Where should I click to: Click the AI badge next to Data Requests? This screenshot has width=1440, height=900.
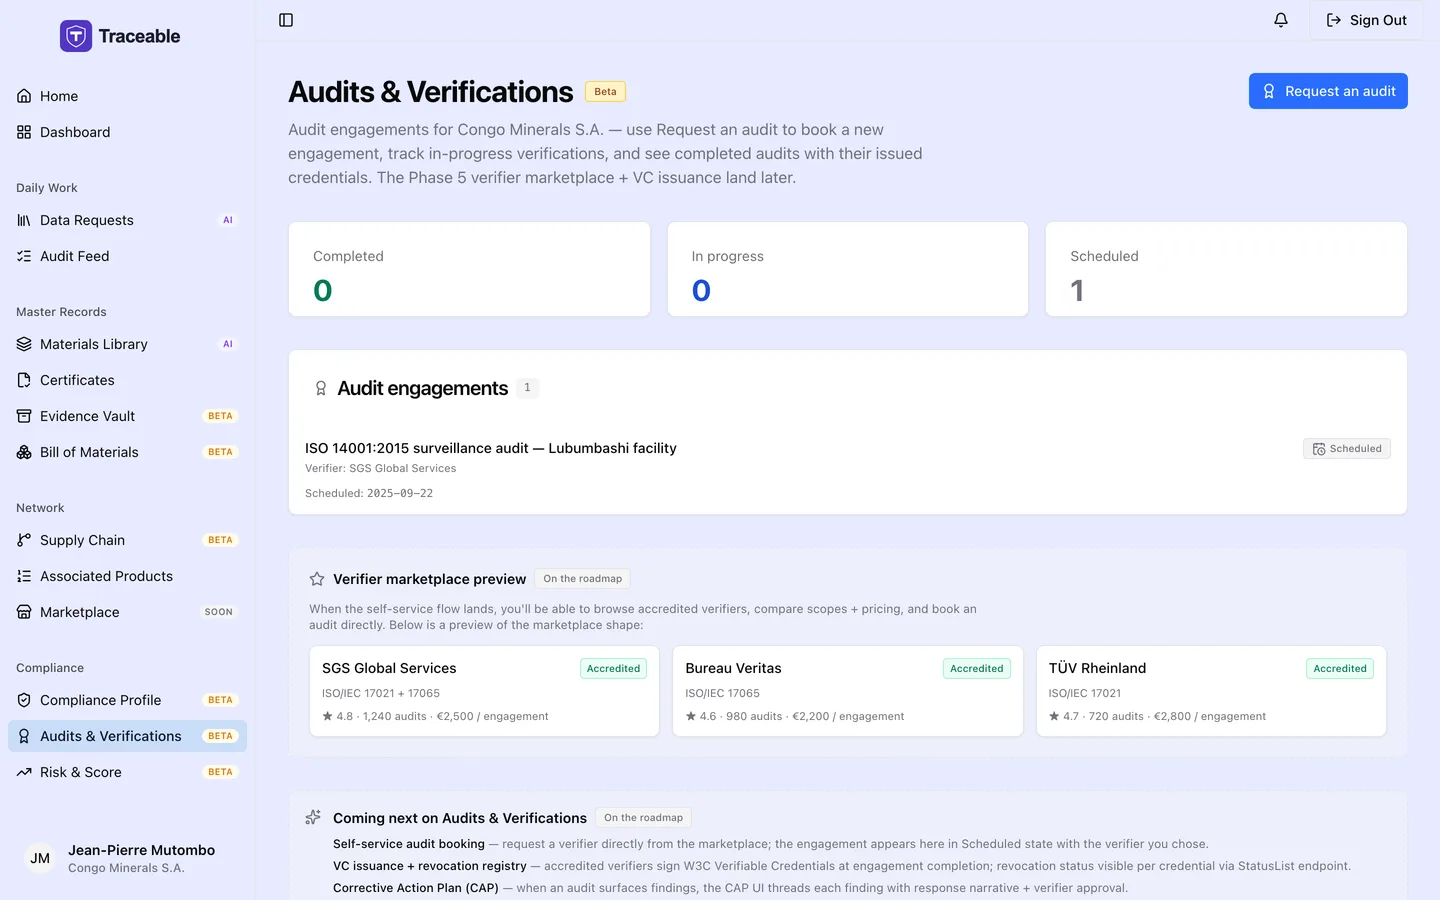click(228, 220)
